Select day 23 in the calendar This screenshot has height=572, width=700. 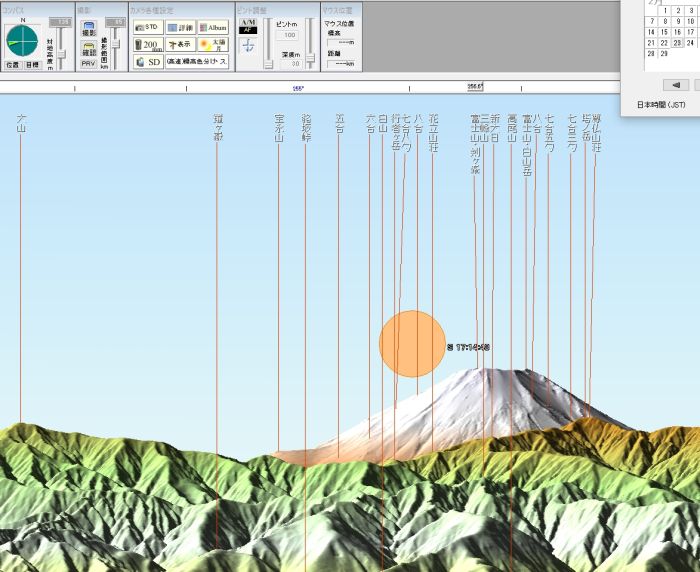(x=678, y=42)
